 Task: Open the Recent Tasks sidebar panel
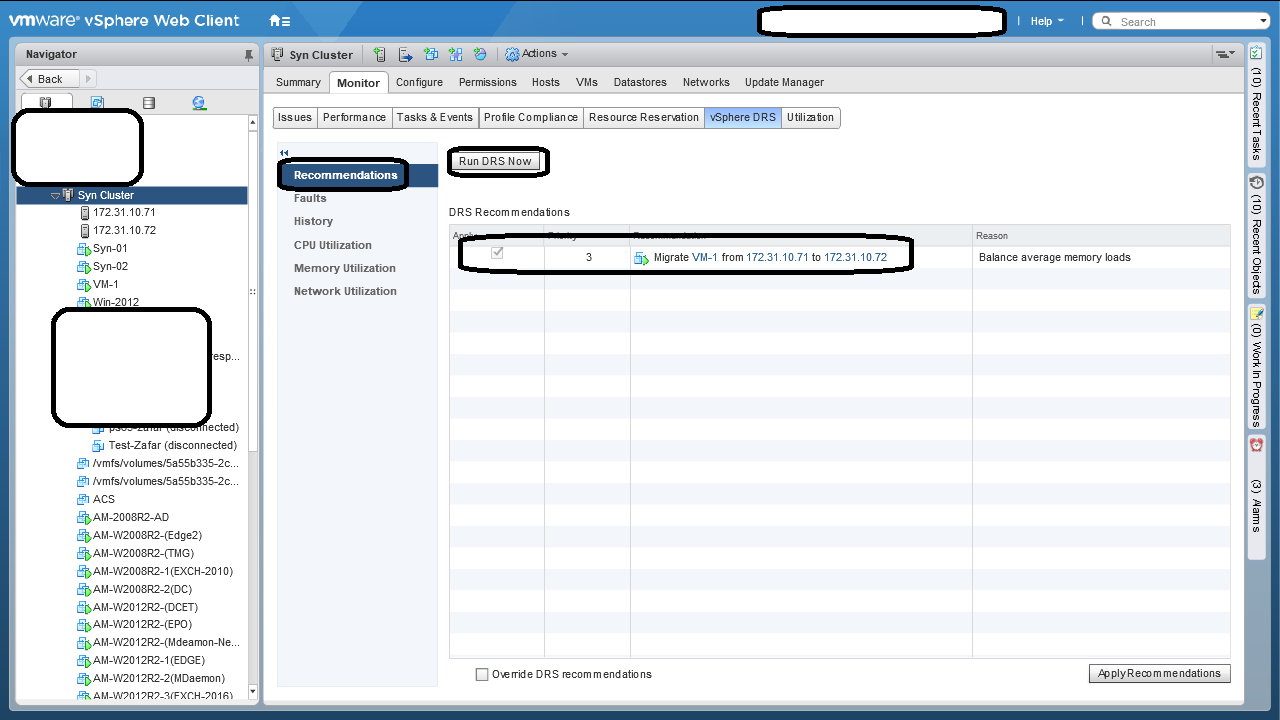1256,110
